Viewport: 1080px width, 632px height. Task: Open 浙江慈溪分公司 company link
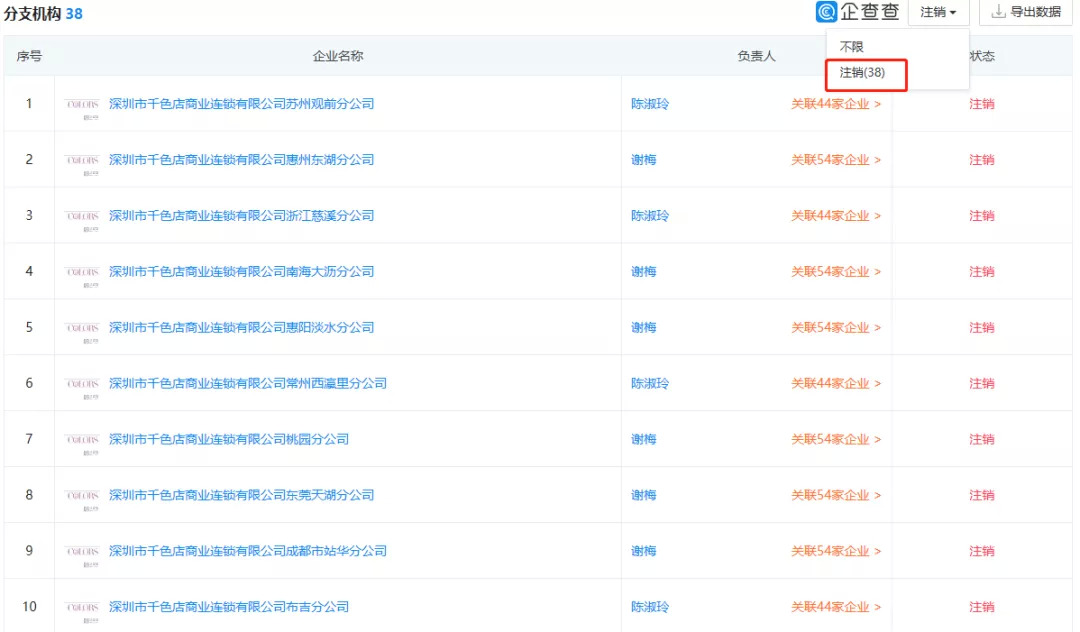(242, 215)
